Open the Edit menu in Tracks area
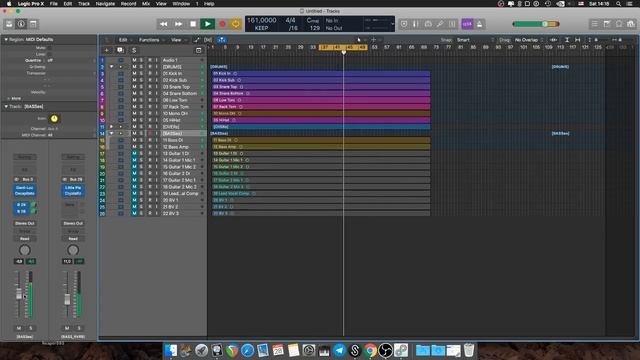 point(124,40)
